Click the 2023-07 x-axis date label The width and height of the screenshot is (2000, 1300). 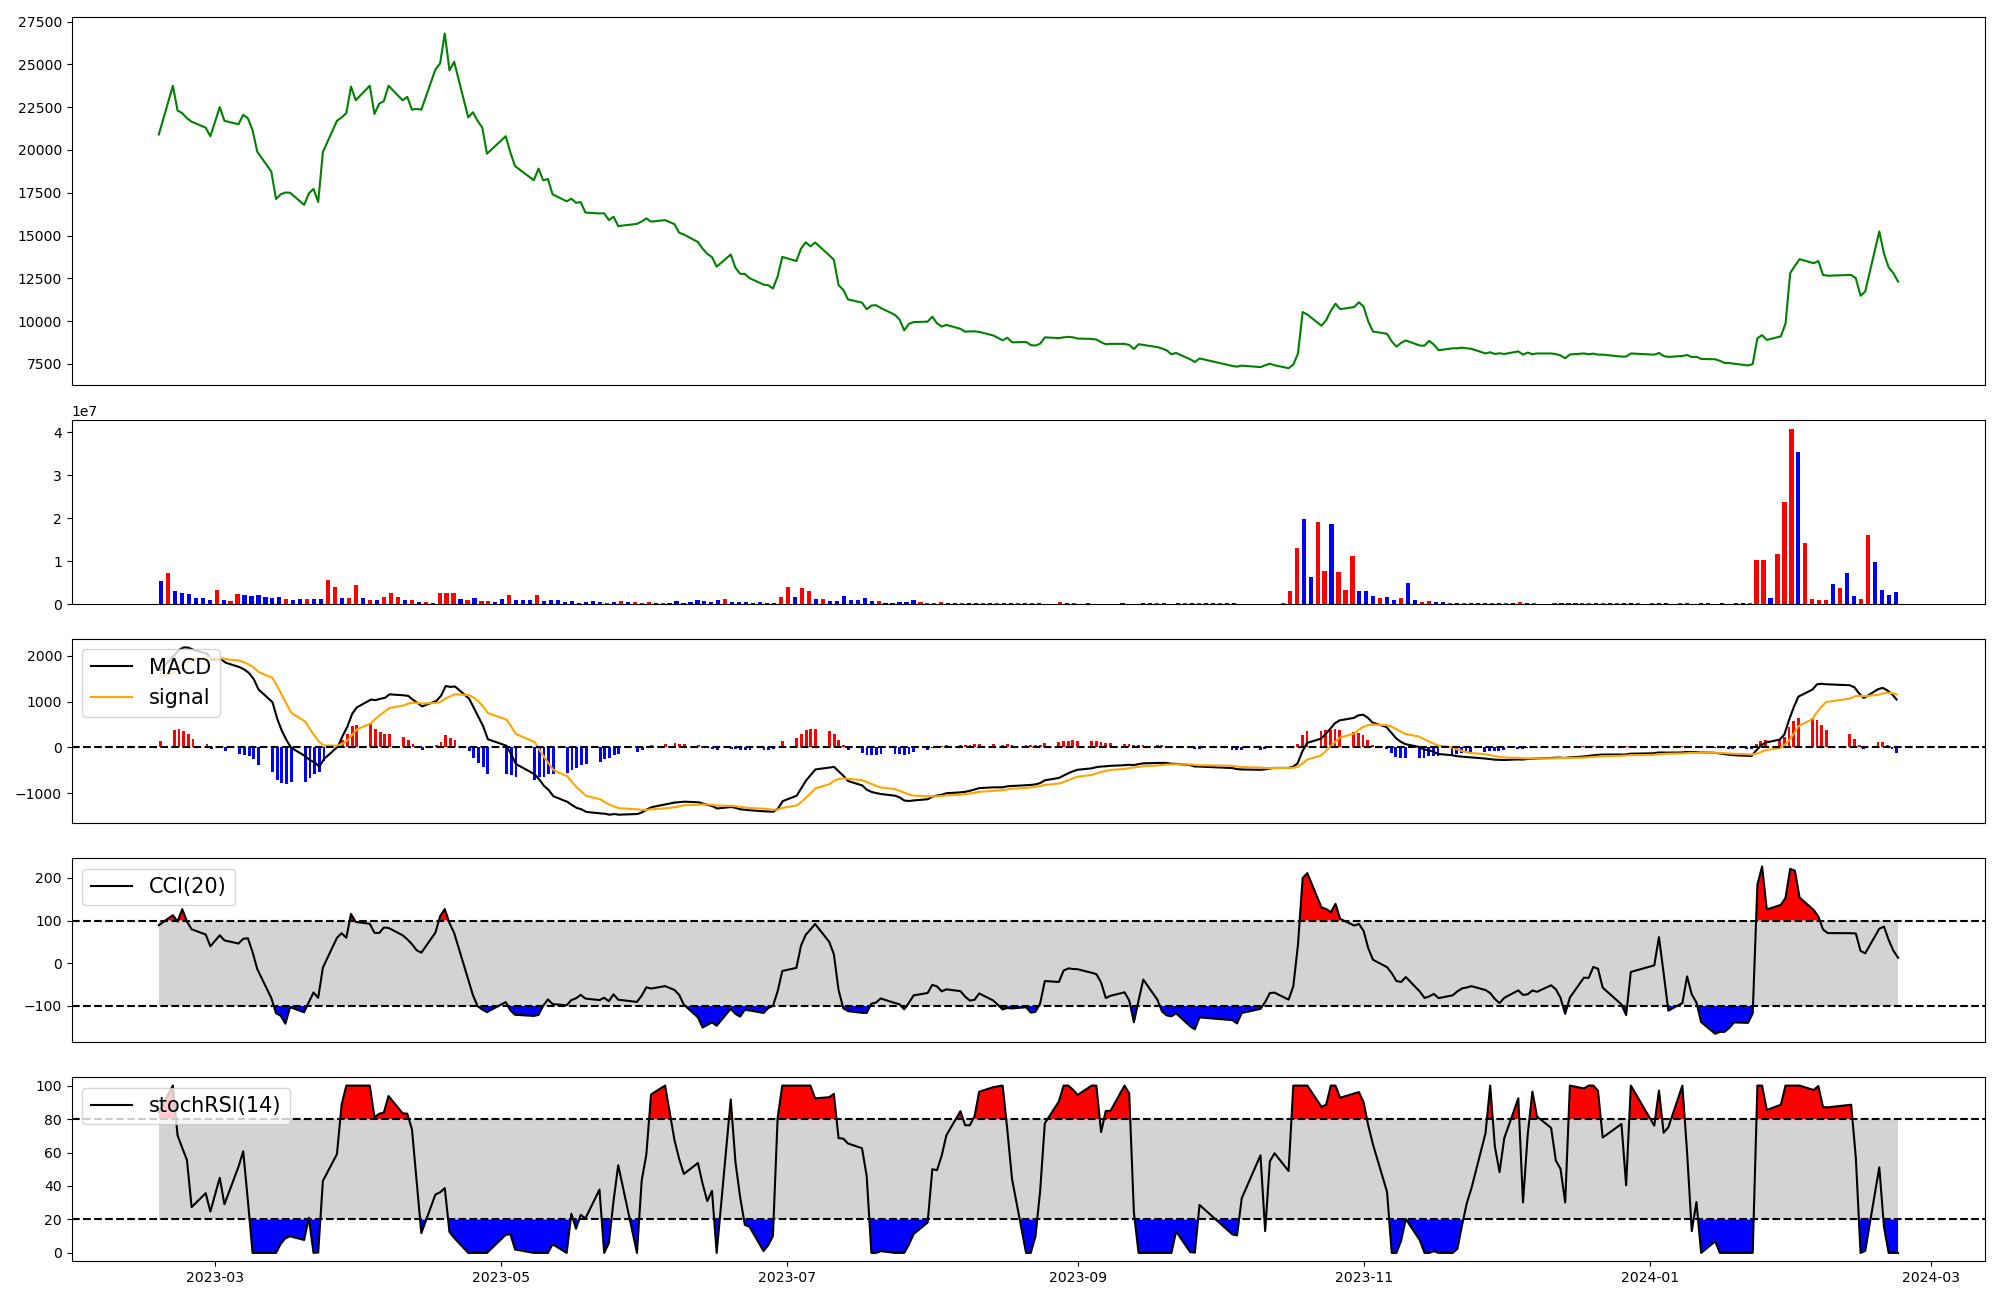[788, 1277]
